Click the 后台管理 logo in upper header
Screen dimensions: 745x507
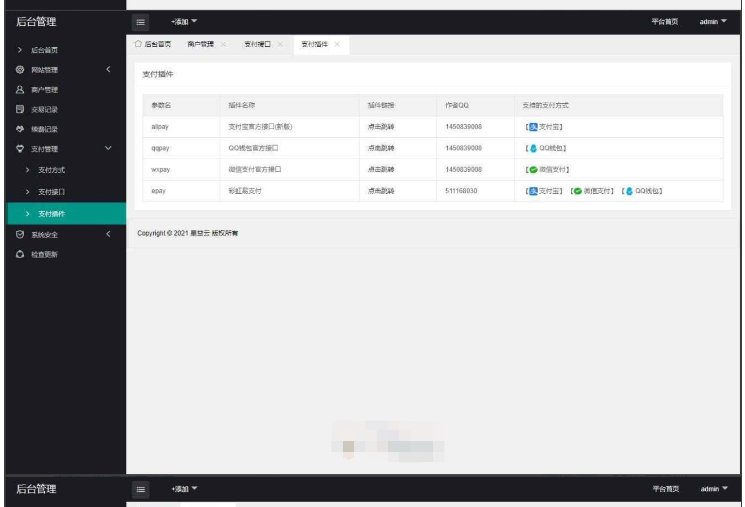pyautogui.click(x=36, y=21)
